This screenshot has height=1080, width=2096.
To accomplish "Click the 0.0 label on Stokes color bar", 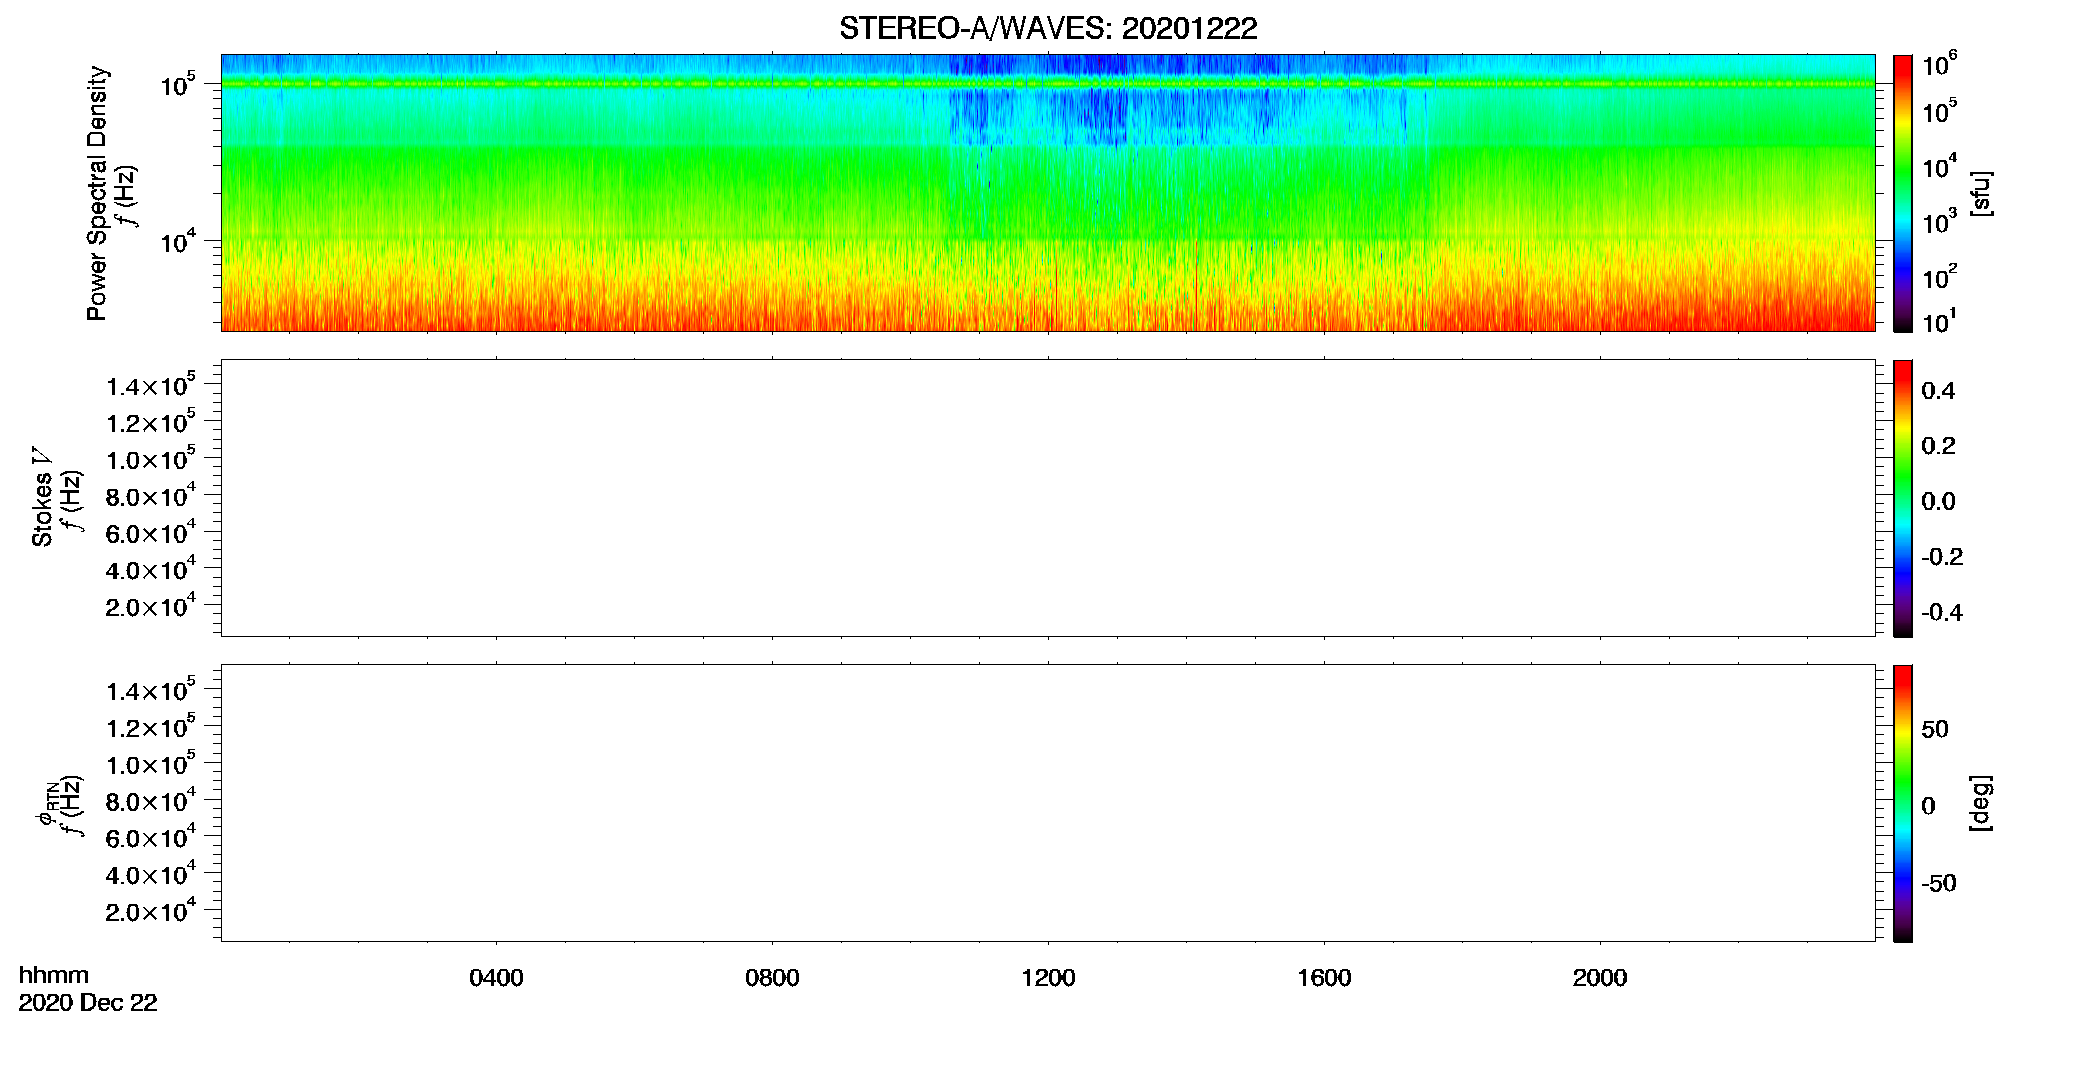I will (1938, 501).
